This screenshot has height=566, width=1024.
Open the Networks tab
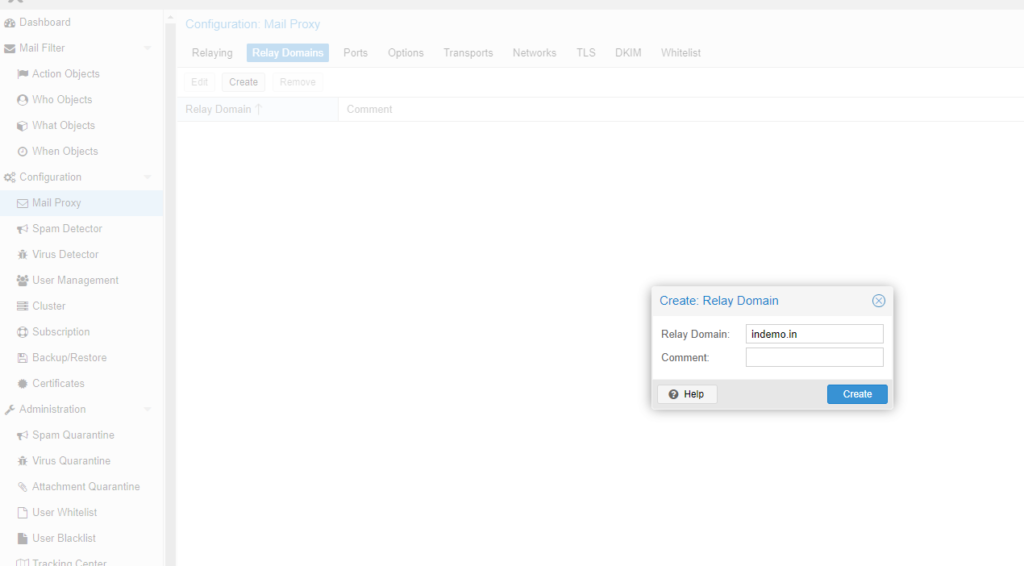[534, 53]
